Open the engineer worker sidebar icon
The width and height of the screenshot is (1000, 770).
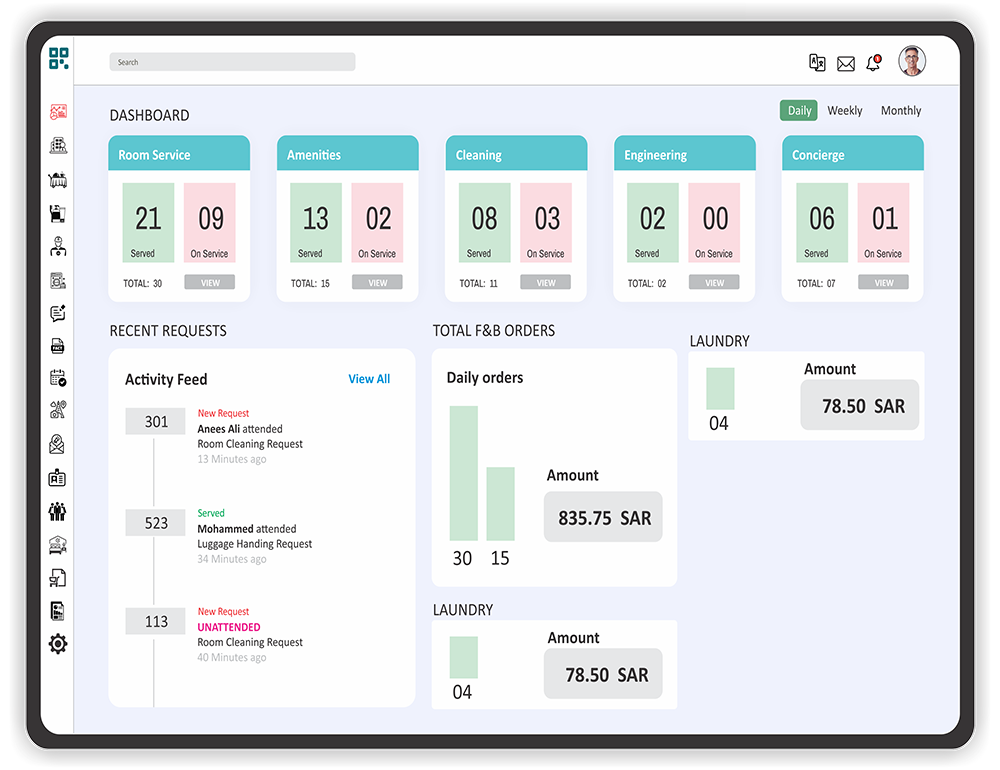(58, 246)
